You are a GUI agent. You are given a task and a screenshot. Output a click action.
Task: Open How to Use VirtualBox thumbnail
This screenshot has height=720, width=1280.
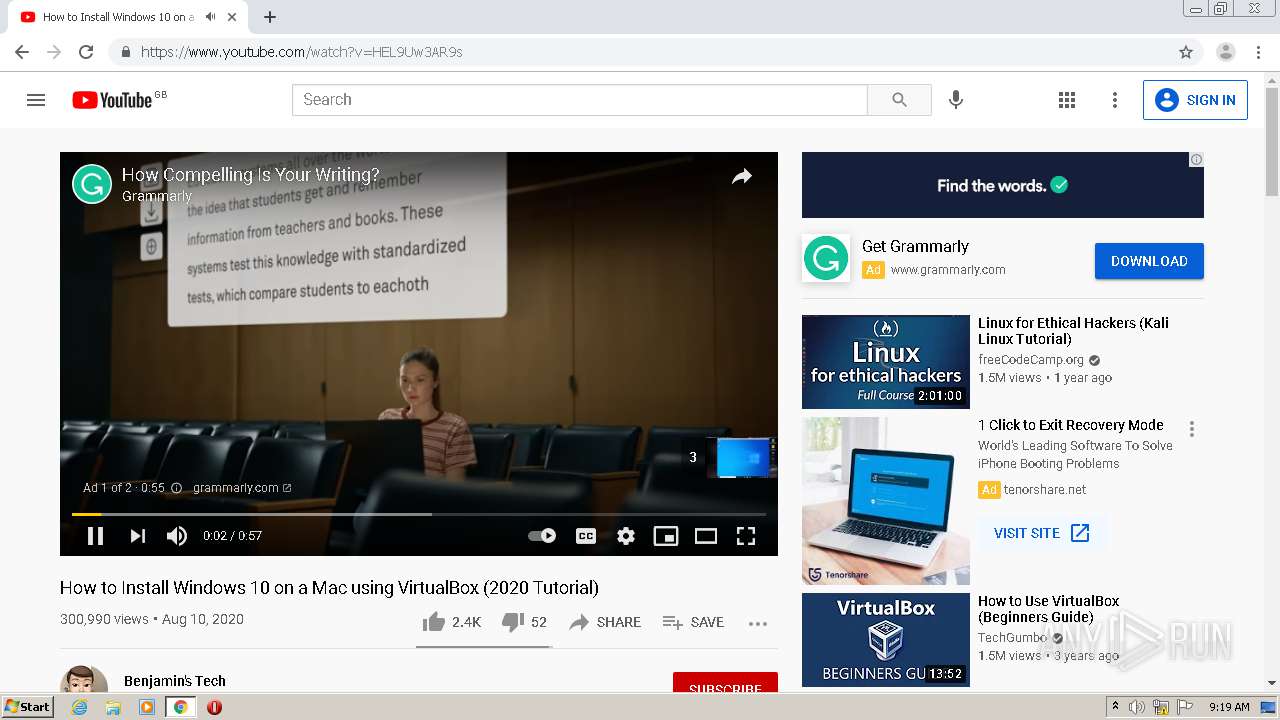point(886,640)
